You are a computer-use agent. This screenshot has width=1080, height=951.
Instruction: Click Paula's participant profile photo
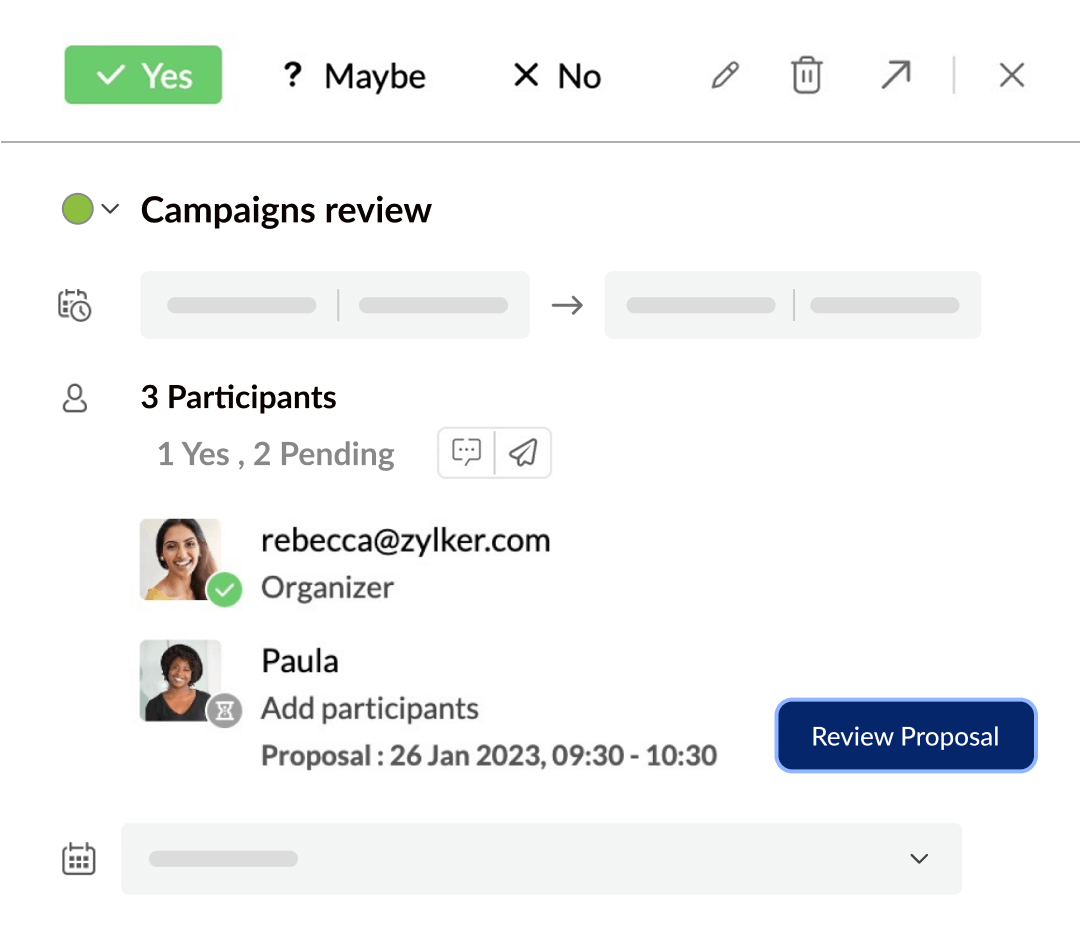click(181, 680)
